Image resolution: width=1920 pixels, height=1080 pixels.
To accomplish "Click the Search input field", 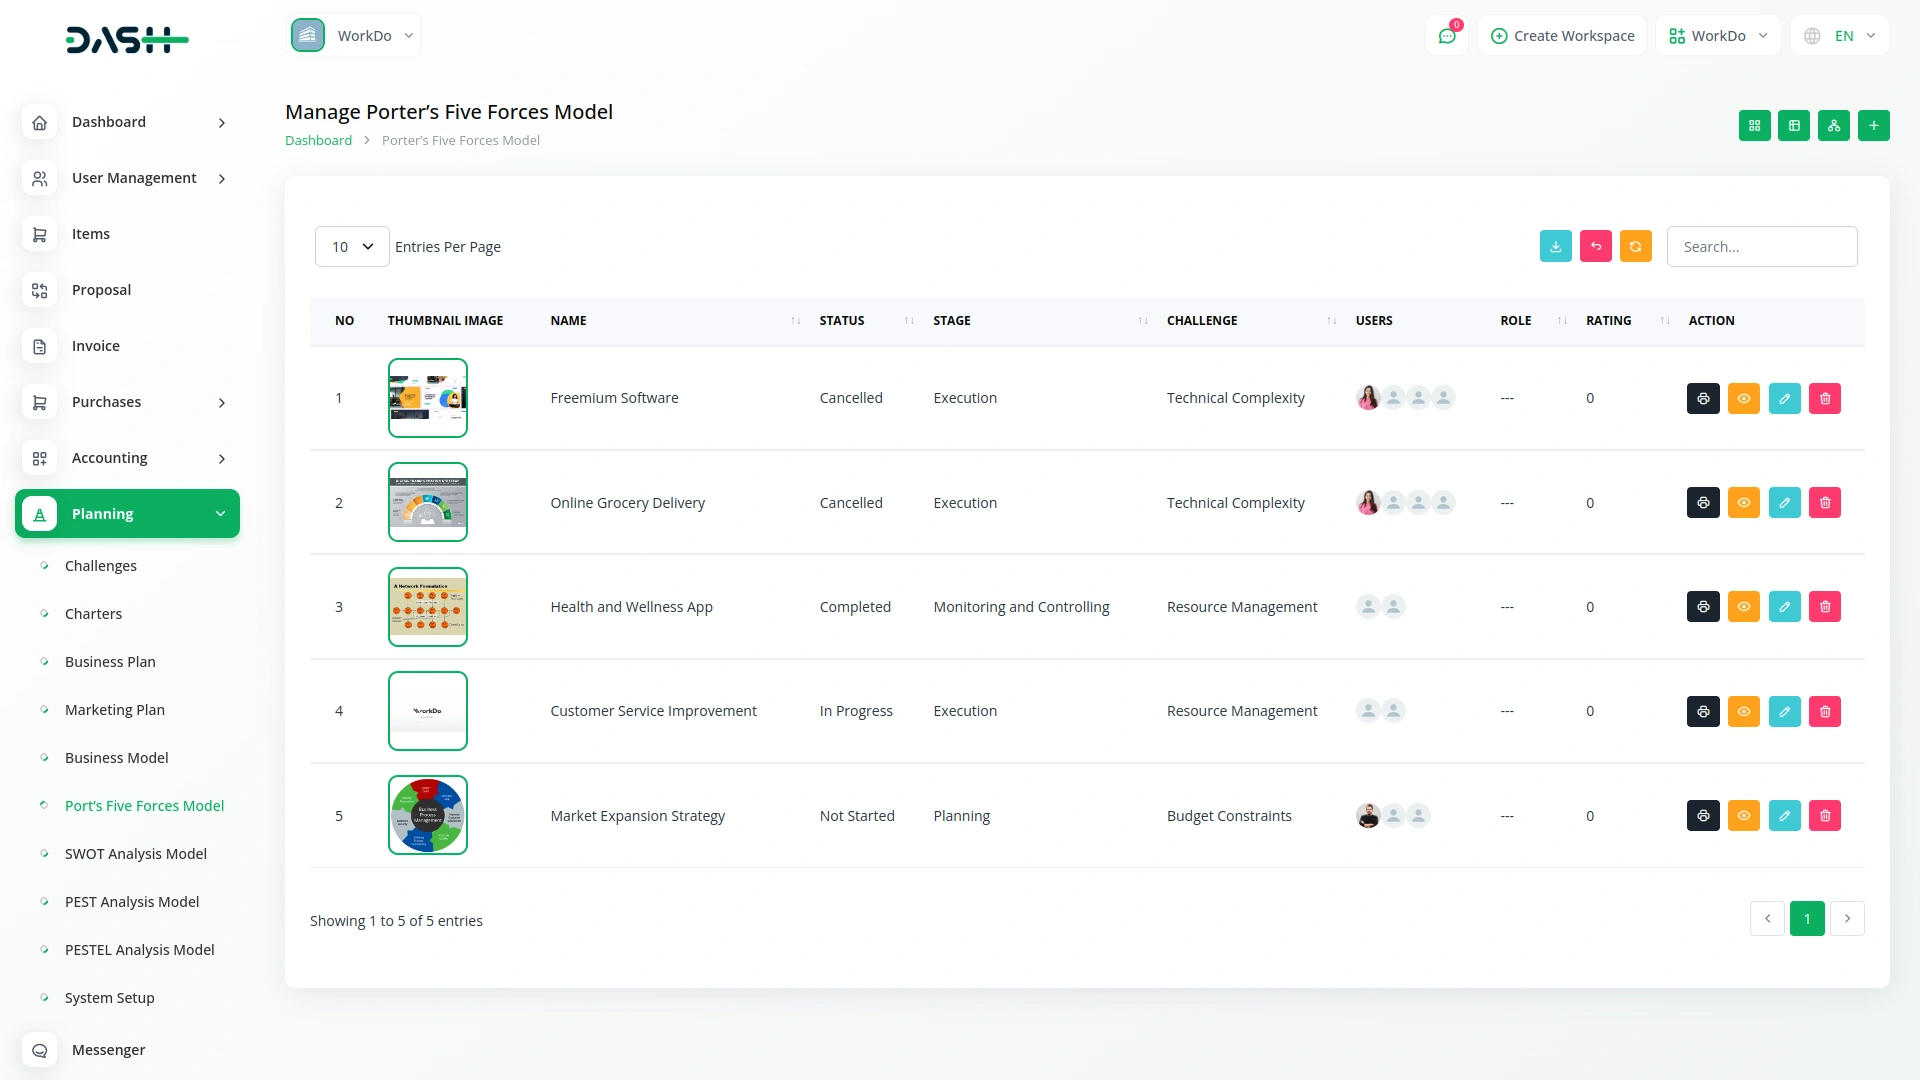I will (x=1761, y=246).
